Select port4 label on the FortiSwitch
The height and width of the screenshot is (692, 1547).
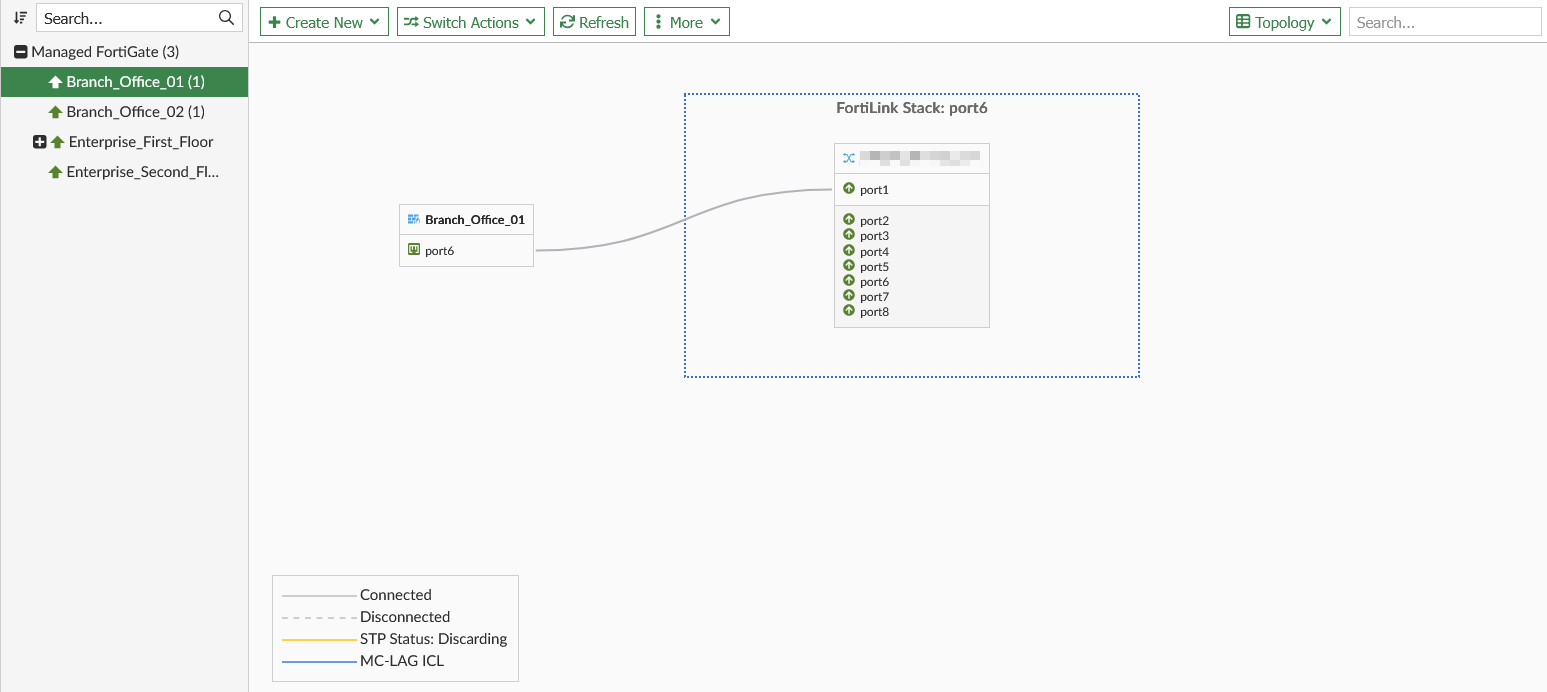pyautogui.click(x=874, y=252)
